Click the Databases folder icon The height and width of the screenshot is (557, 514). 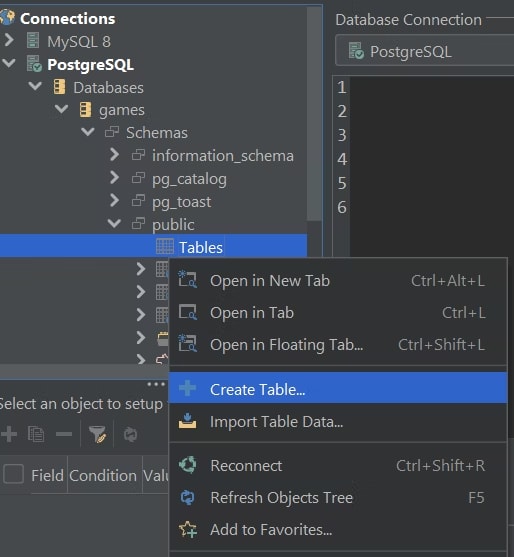(59, 87)
